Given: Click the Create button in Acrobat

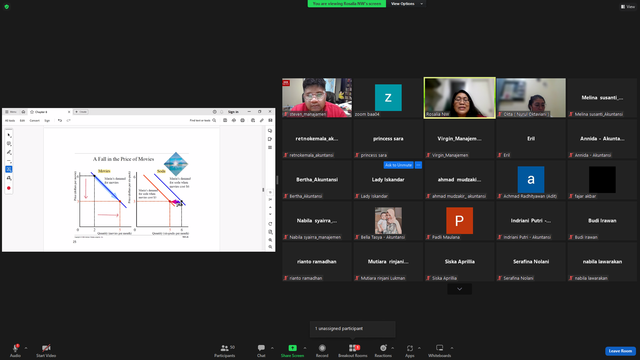Looking at the screenshot, I should pos(81,112).
